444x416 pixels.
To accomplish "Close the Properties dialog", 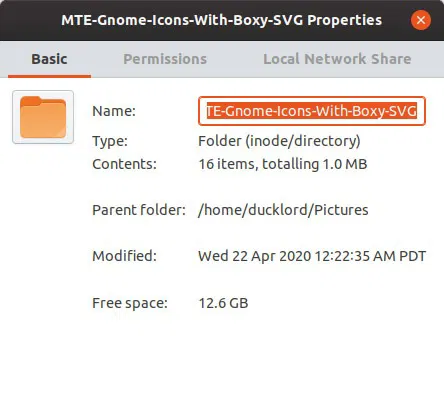I will point(421,20).
